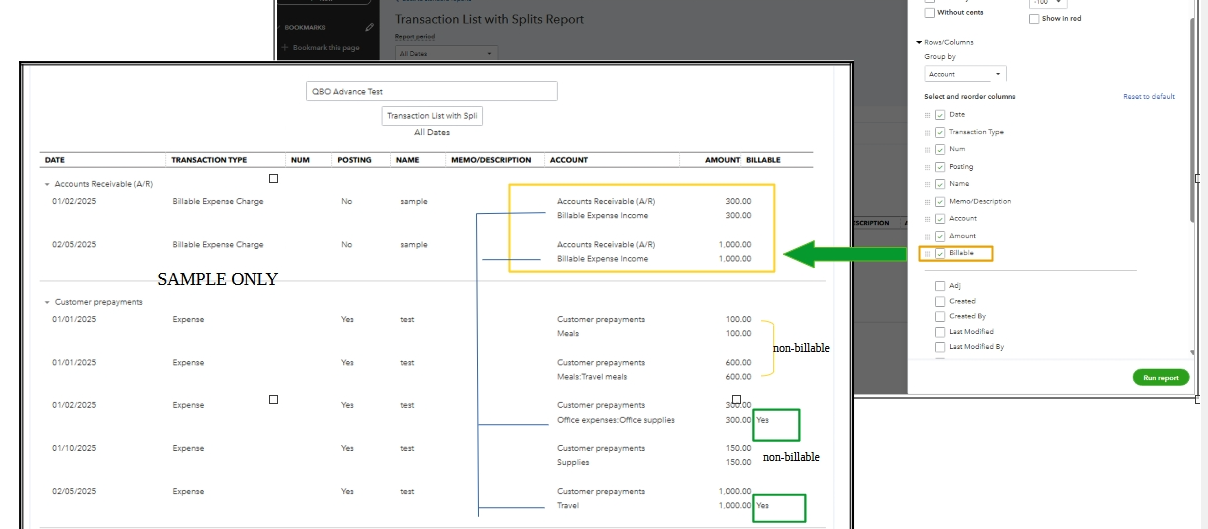
Task: Click the 02/05/2025 Billable Expense Charge date
Action: [x=75, y=245]
